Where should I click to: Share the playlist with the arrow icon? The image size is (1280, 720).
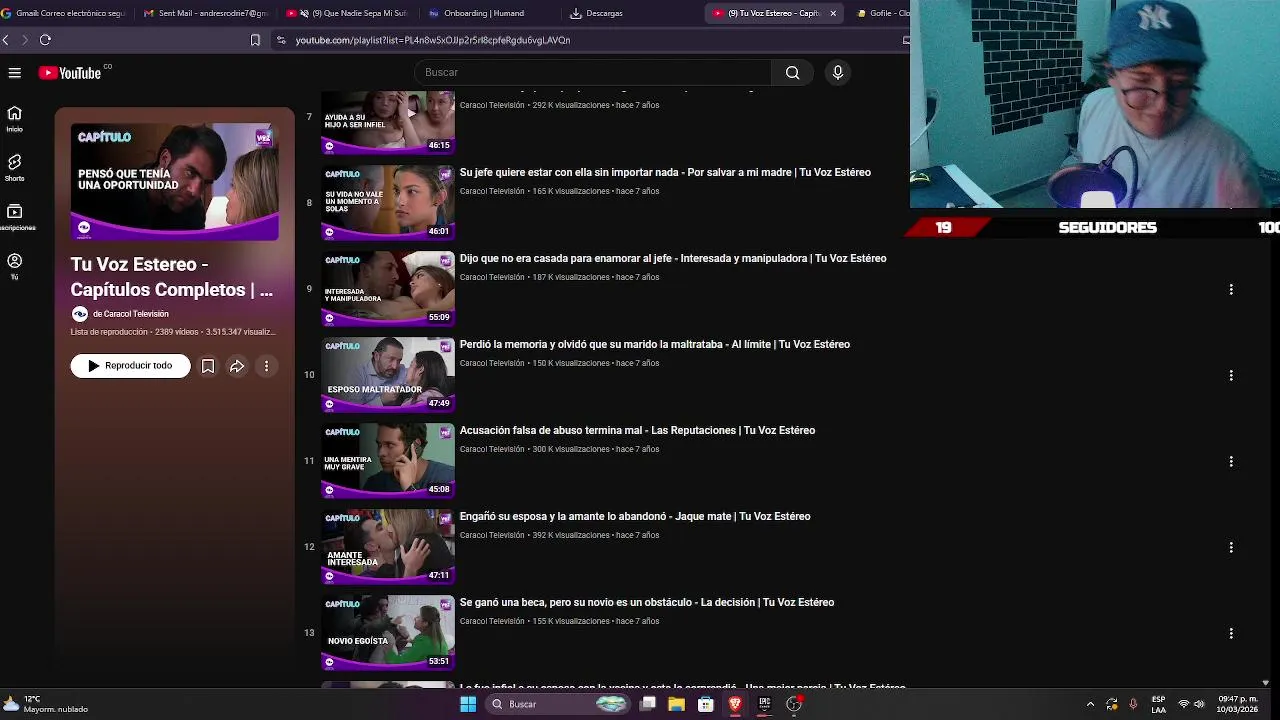click(x=237, y=366)
